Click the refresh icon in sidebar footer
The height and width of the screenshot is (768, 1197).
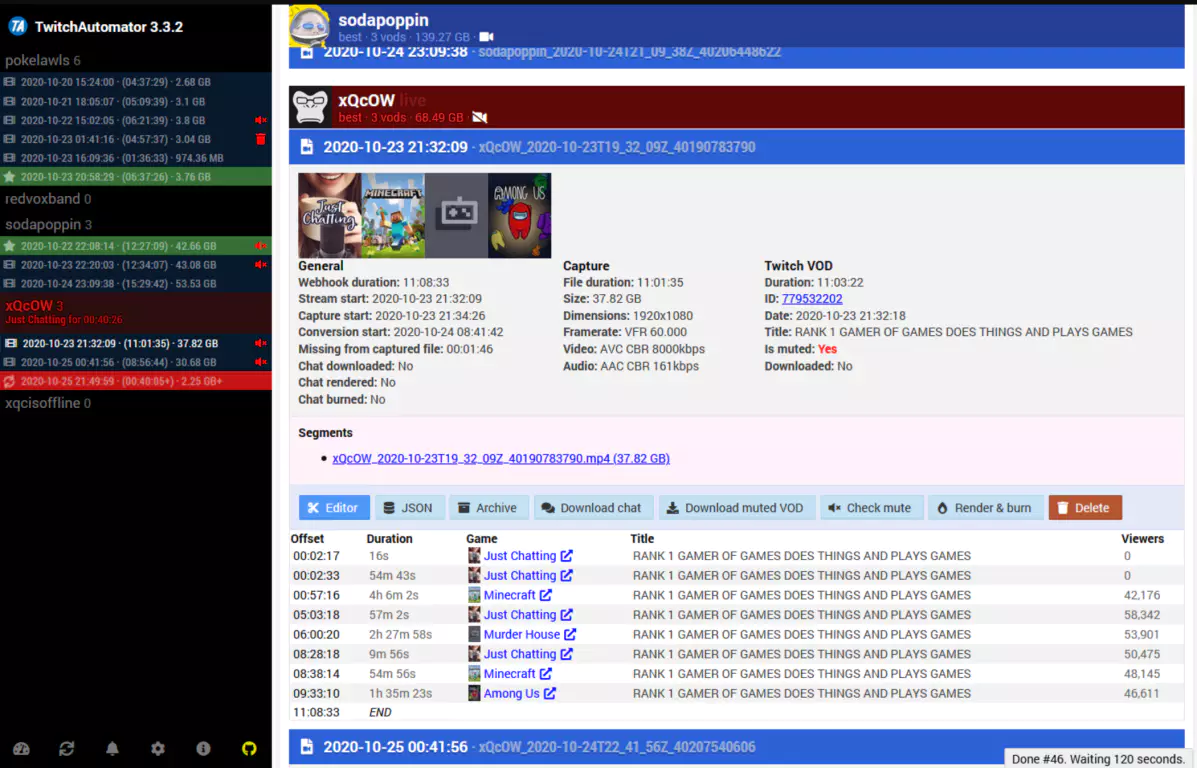point(67,748)
